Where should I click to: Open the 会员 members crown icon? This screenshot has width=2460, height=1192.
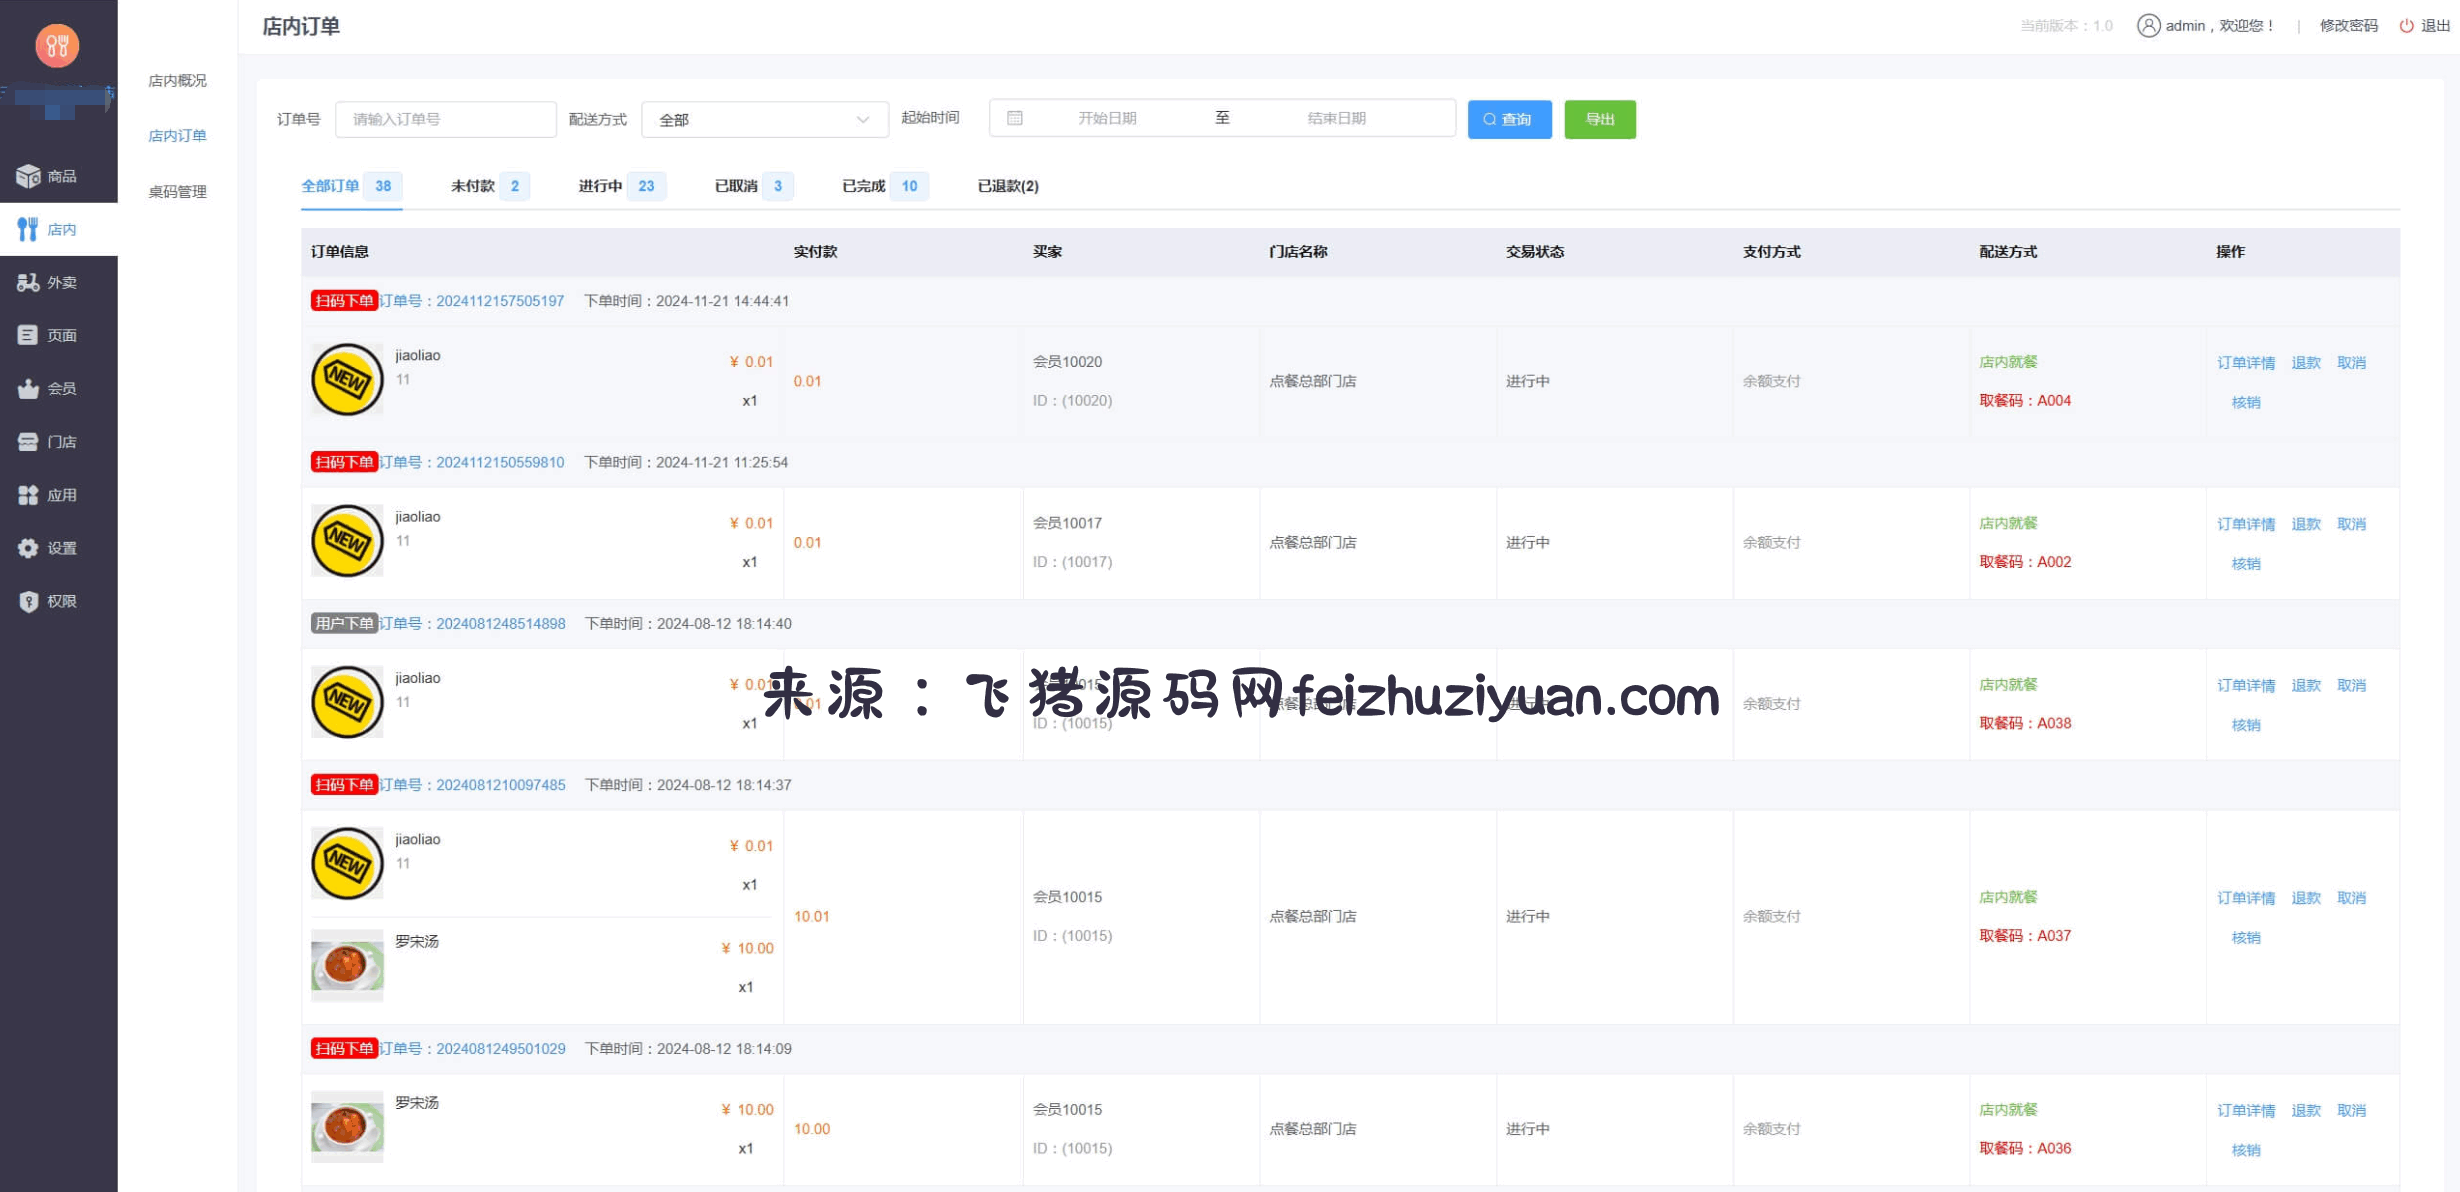point(28,389)
